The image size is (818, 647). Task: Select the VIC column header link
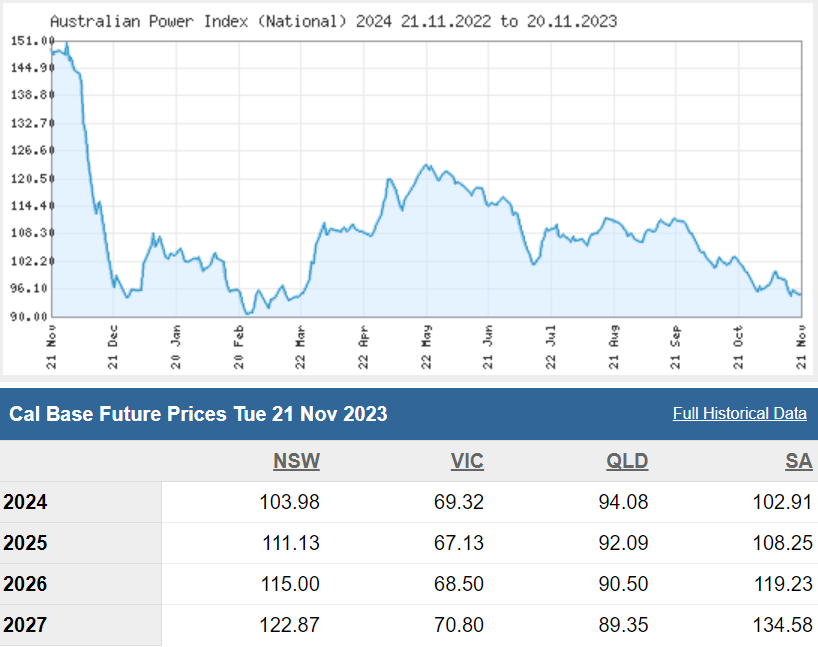point(466,461)
